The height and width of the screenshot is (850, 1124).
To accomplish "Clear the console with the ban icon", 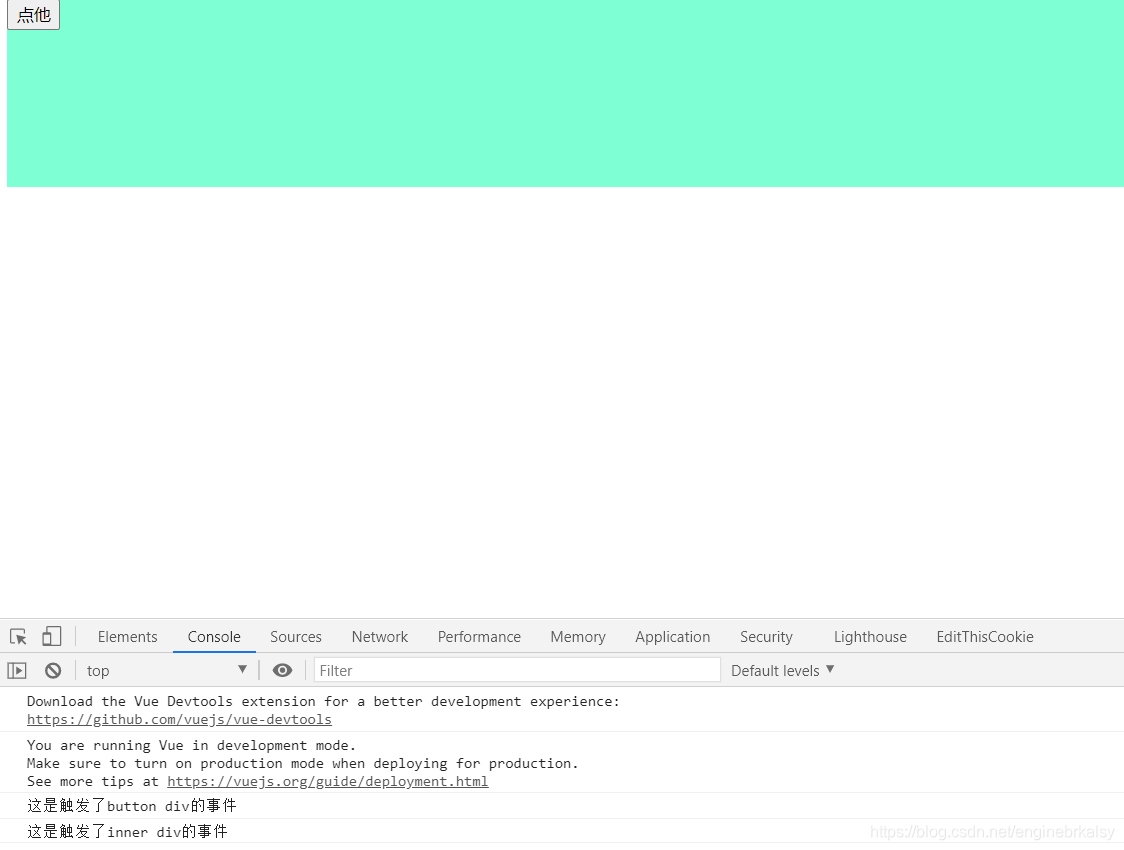I will tap(53, 671).
